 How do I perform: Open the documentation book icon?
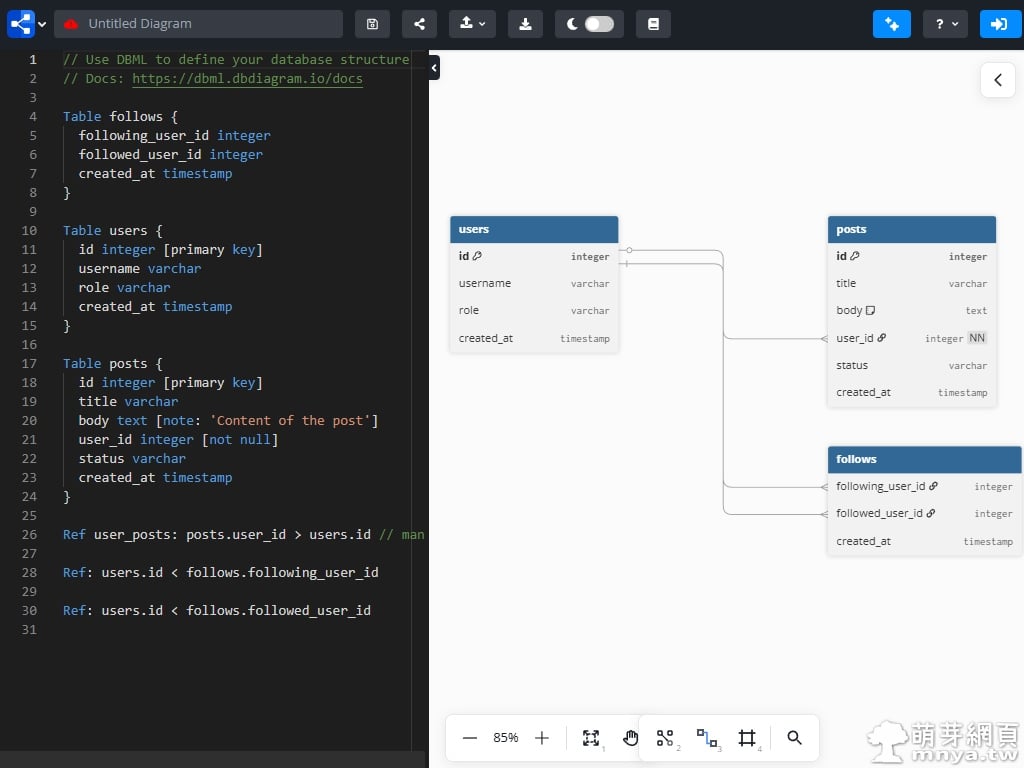pyautogui.click(x=653, y=24)
